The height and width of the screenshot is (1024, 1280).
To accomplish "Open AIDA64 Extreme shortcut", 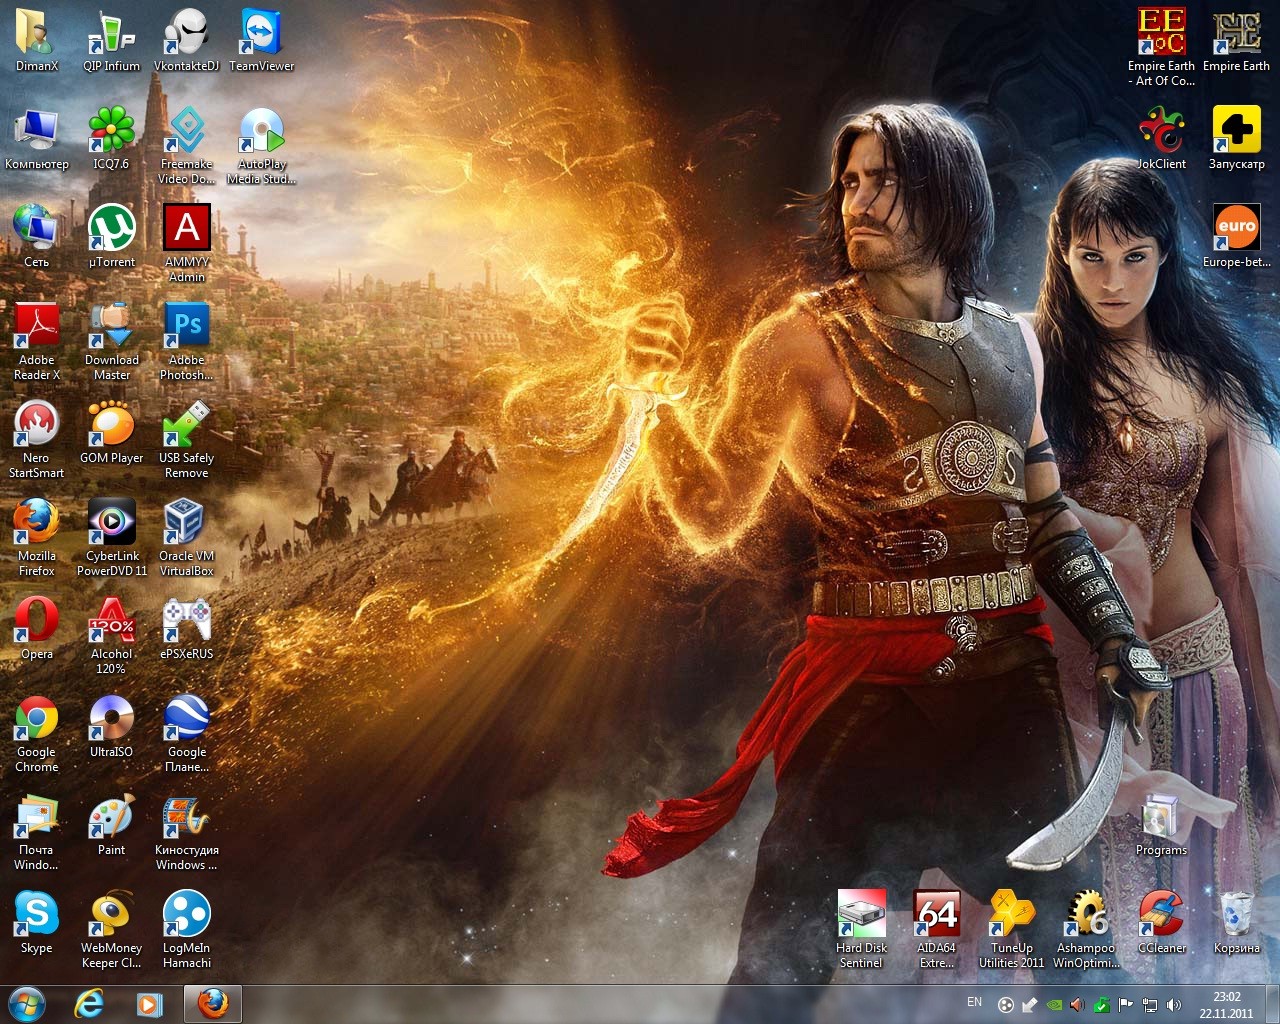I will [x=936, y=930].
